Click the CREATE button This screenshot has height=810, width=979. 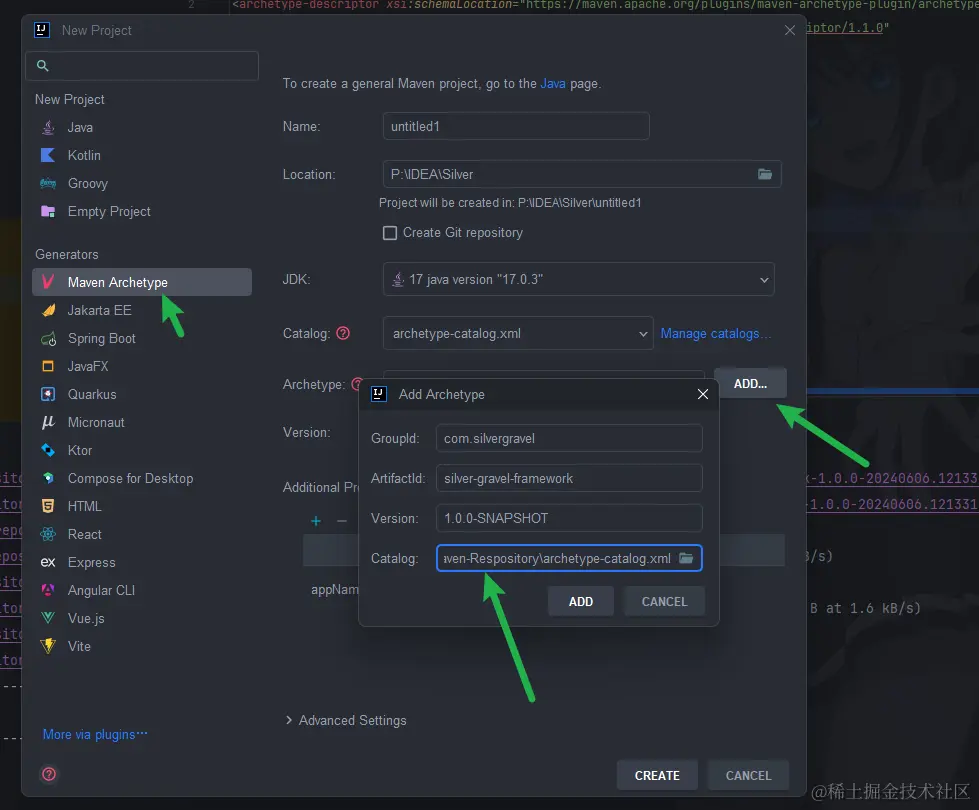657,775
